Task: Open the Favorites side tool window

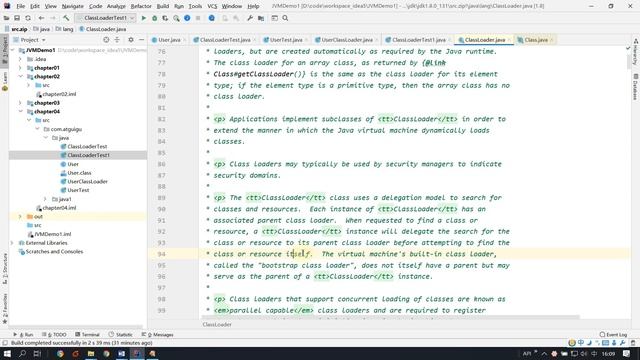Action: click(4, 309)
